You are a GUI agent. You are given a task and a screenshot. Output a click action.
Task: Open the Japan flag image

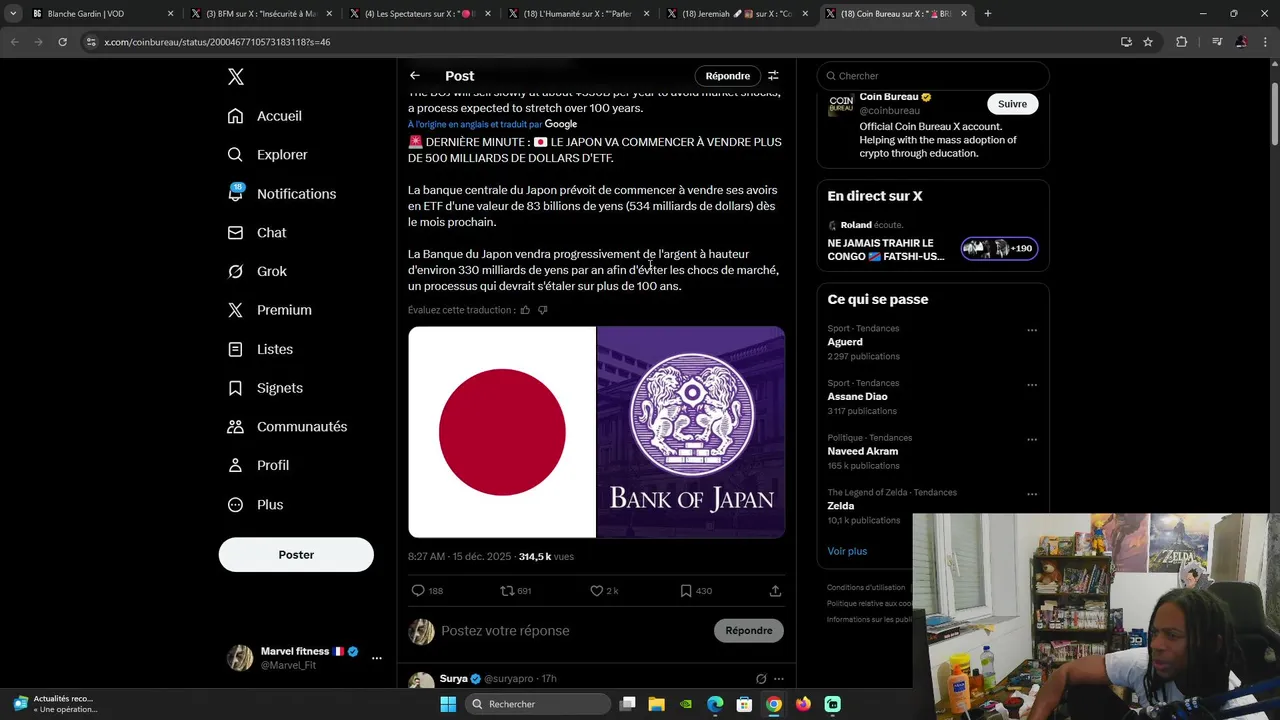pyautogui.click(x=502, y=432)
